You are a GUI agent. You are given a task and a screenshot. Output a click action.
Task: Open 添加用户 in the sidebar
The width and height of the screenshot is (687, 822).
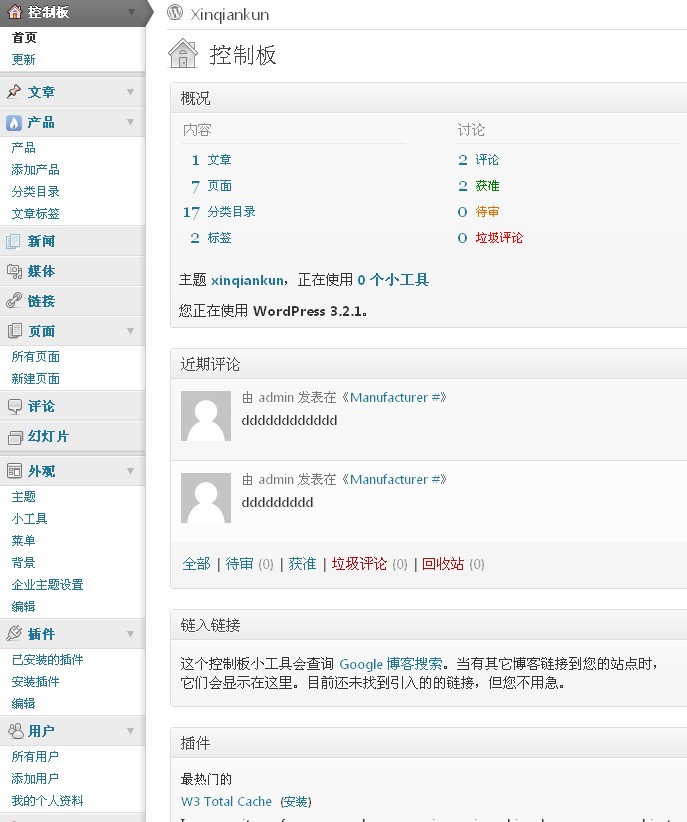tap(35, 779)
